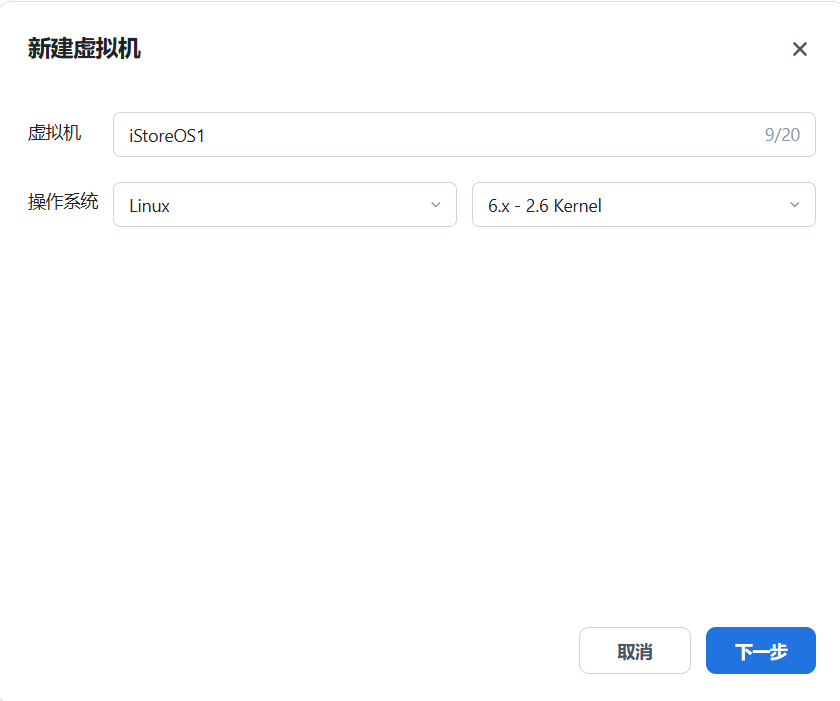Image resolution: width=840 pixels, height=701 pixels.
Task: Click the chevron arrow beside Linux
Action: click(435, 205)
